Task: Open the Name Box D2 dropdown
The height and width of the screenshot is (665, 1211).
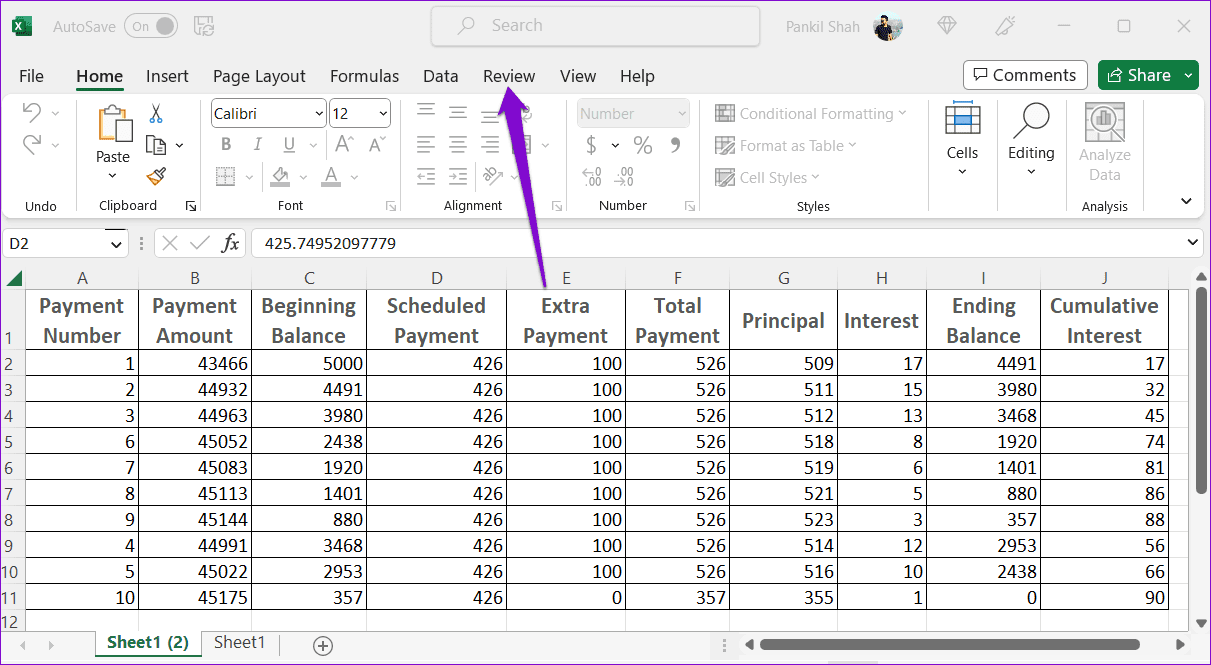Action: (x=116, y=243)
